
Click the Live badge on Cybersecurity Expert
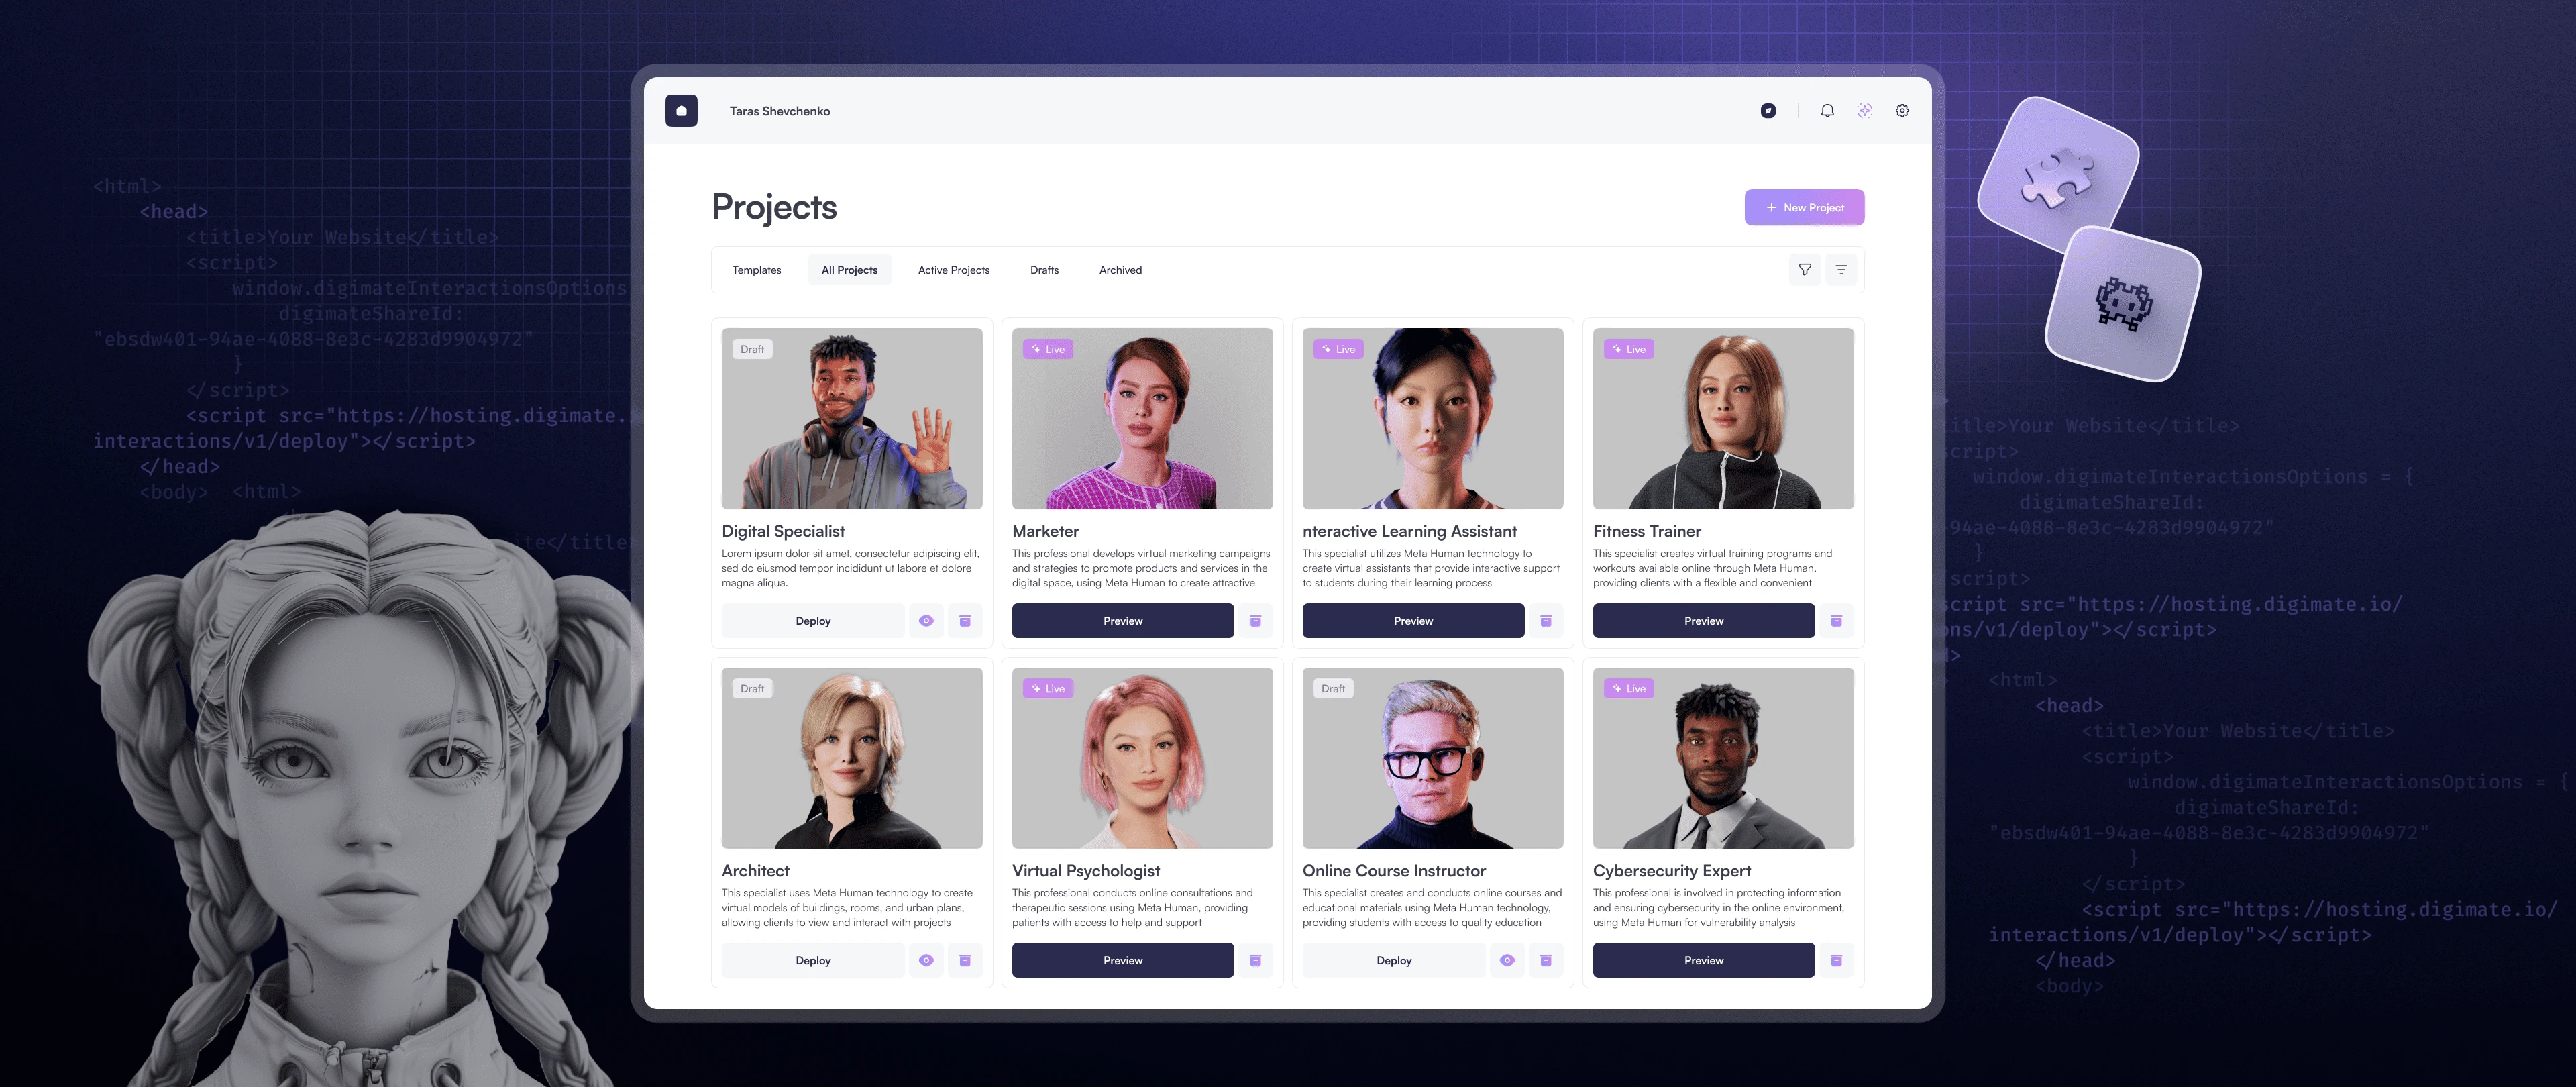(x=1629, y=689)
